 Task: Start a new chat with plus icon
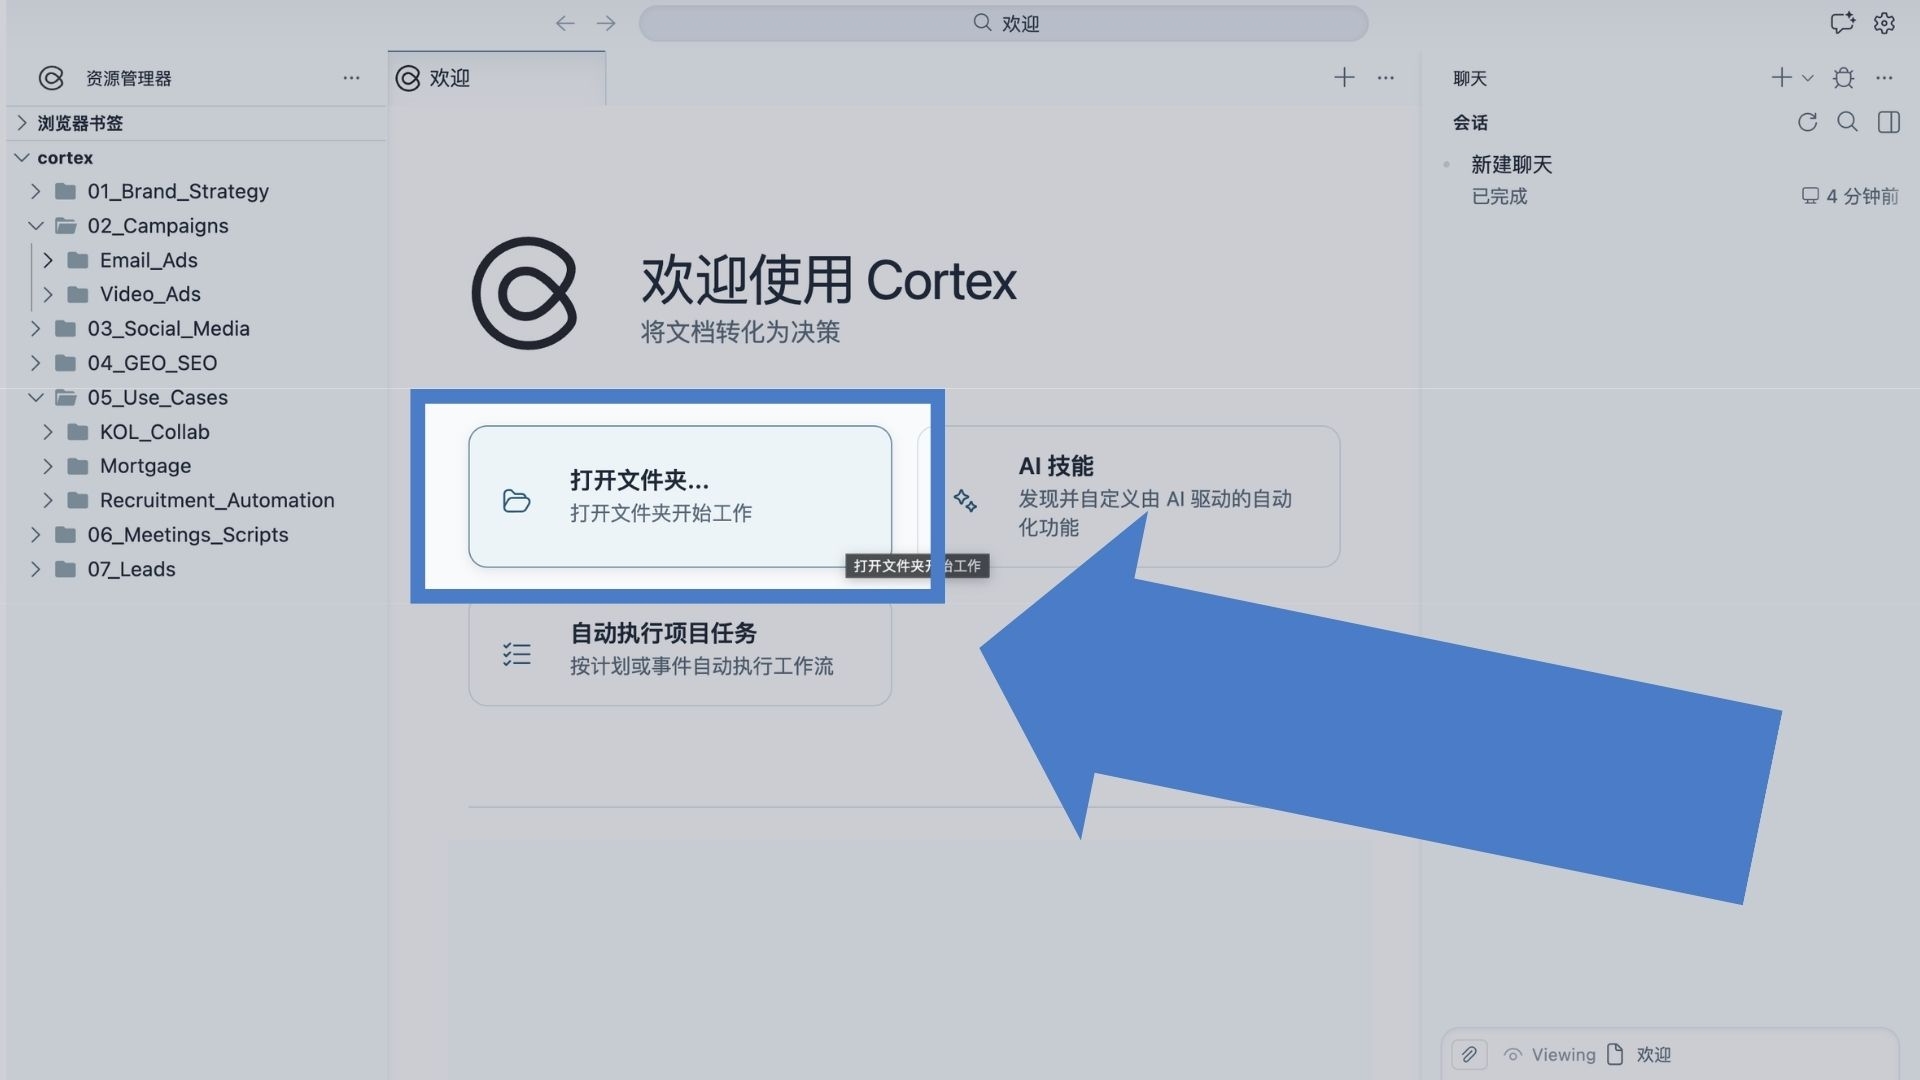(1781, 77)
